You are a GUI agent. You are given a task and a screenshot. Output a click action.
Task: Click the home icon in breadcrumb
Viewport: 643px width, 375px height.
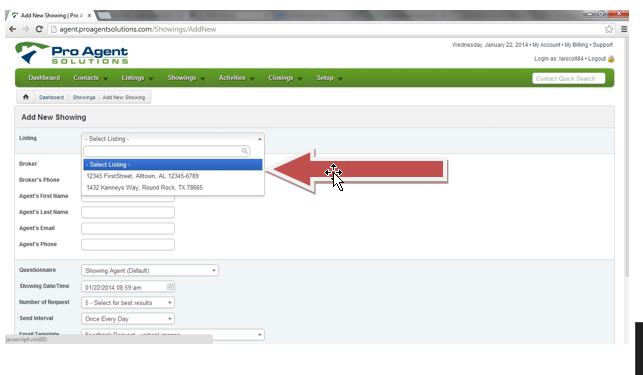tap(26, 97)
